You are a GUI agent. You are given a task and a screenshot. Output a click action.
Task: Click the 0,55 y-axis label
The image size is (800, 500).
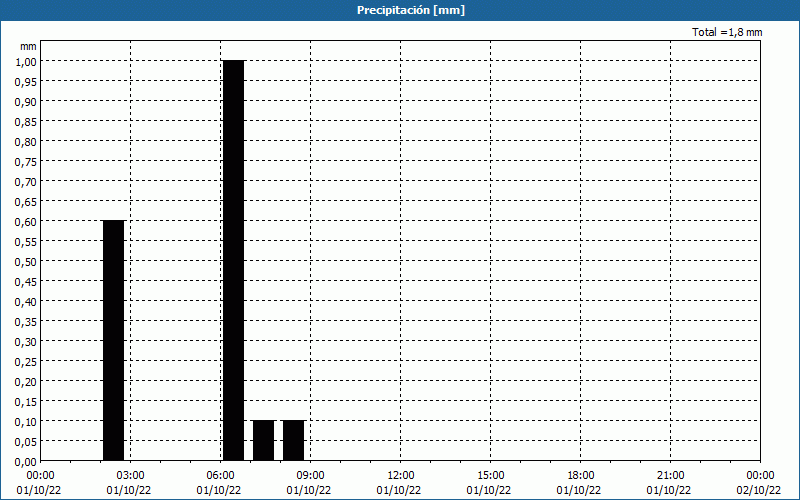click(26, 241)
